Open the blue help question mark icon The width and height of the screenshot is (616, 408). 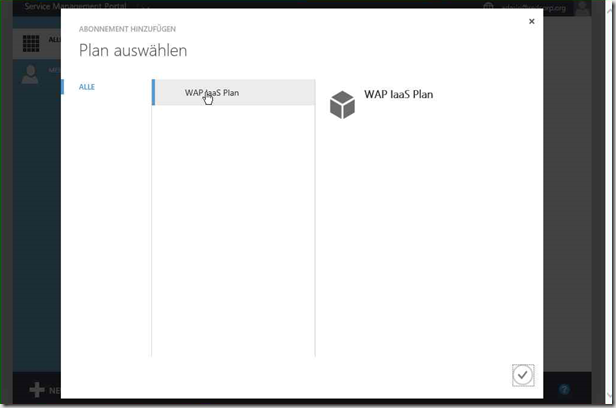point(565,390)
